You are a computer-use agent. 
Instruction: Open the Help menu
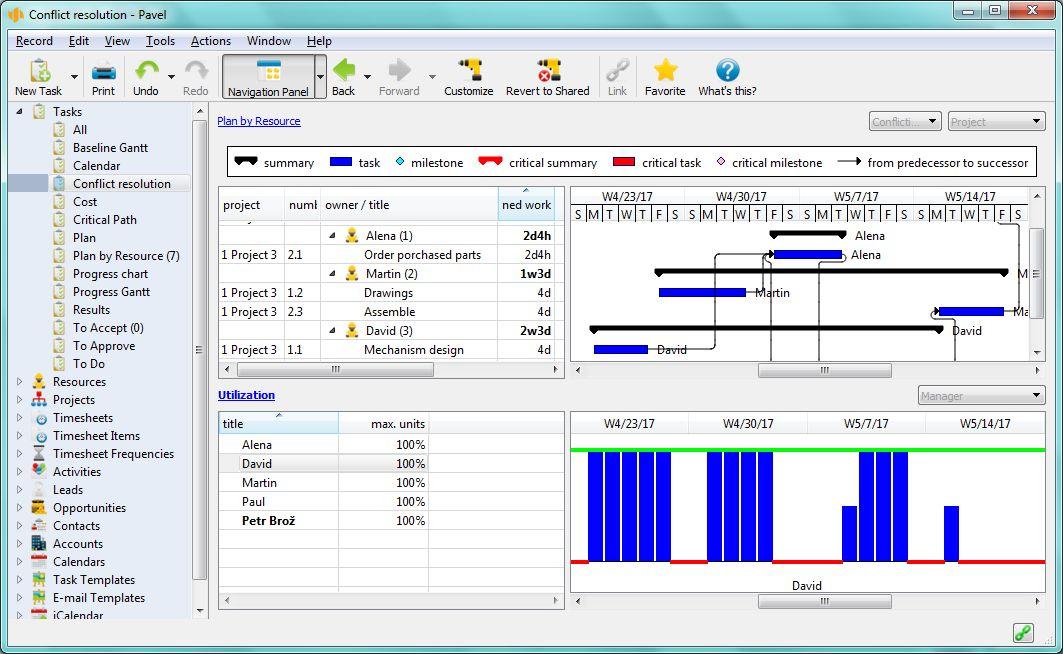click(x=319, y=41)
